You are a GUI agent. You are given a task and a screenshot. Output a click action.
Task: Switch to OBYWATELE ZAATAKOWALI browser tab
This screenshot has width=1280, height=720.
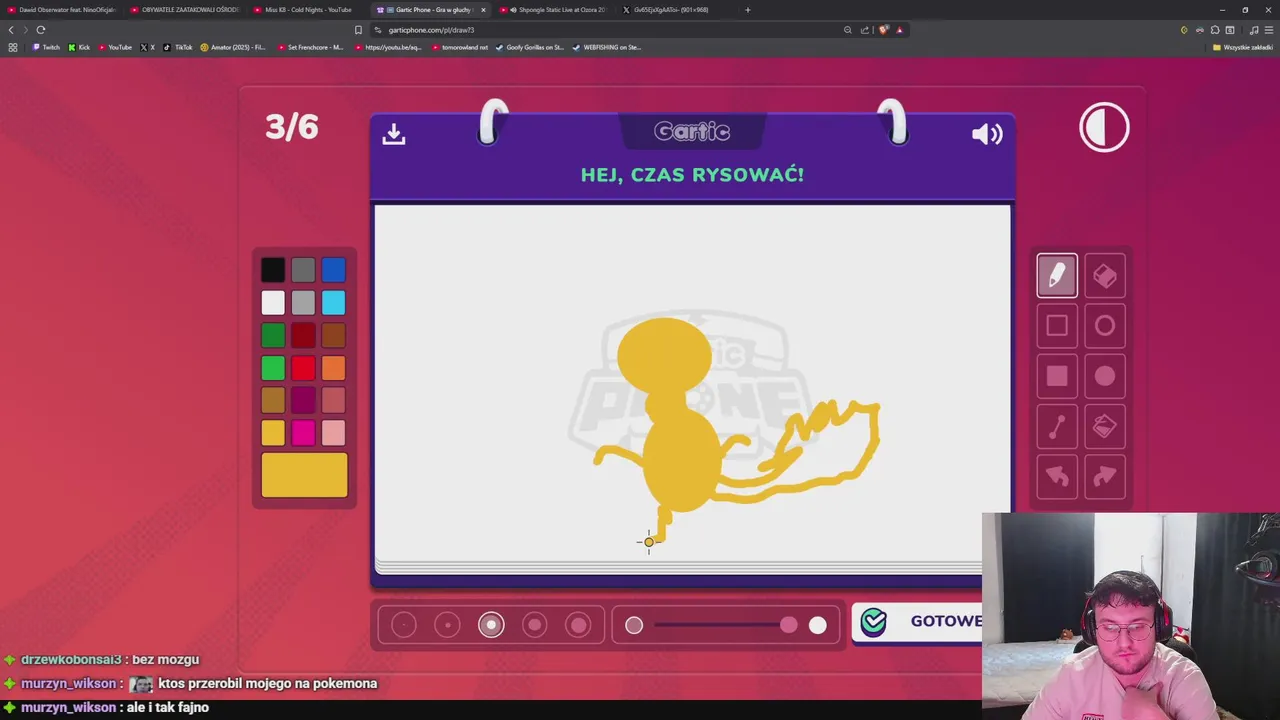pos(185,10)
